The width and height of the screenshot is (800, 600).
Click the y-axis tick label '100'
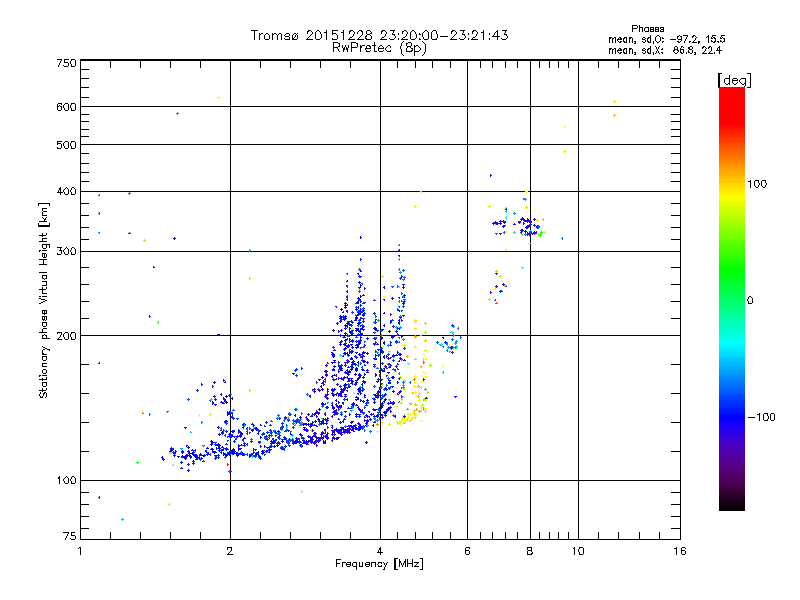pyautogui.click(x=66, y=481)
